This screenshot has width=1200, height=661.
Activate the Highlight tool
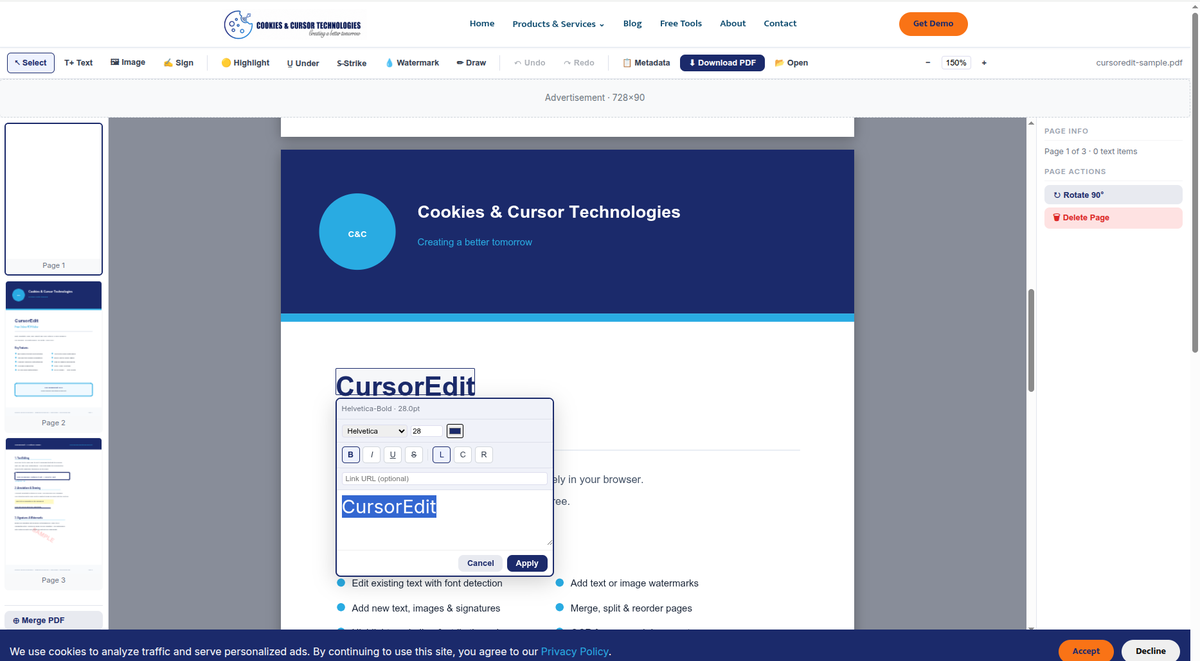(x=245, y=63)
